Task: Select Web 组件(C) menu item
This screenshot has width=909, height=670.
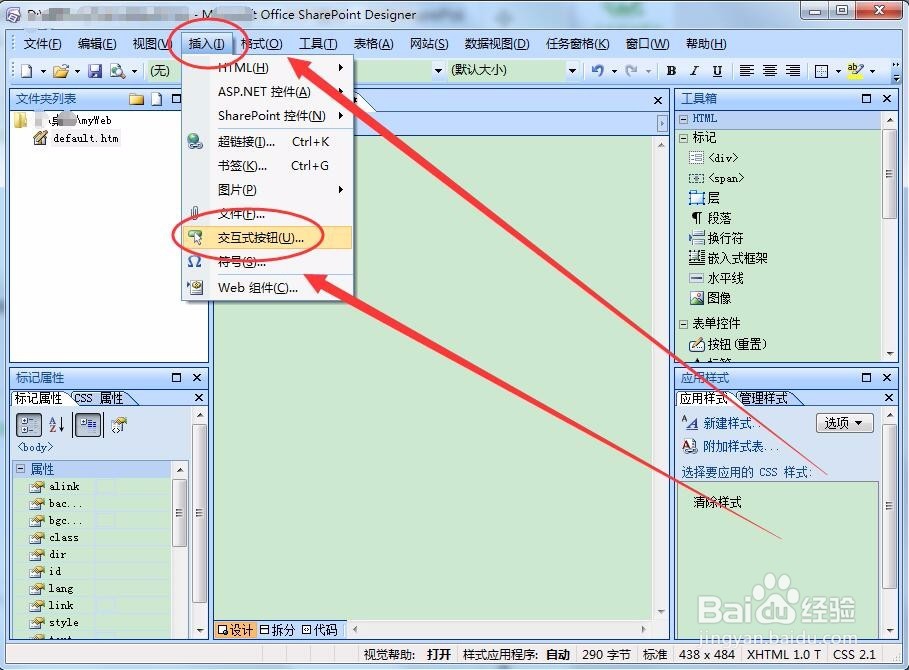Action: [x=268, y=287]
